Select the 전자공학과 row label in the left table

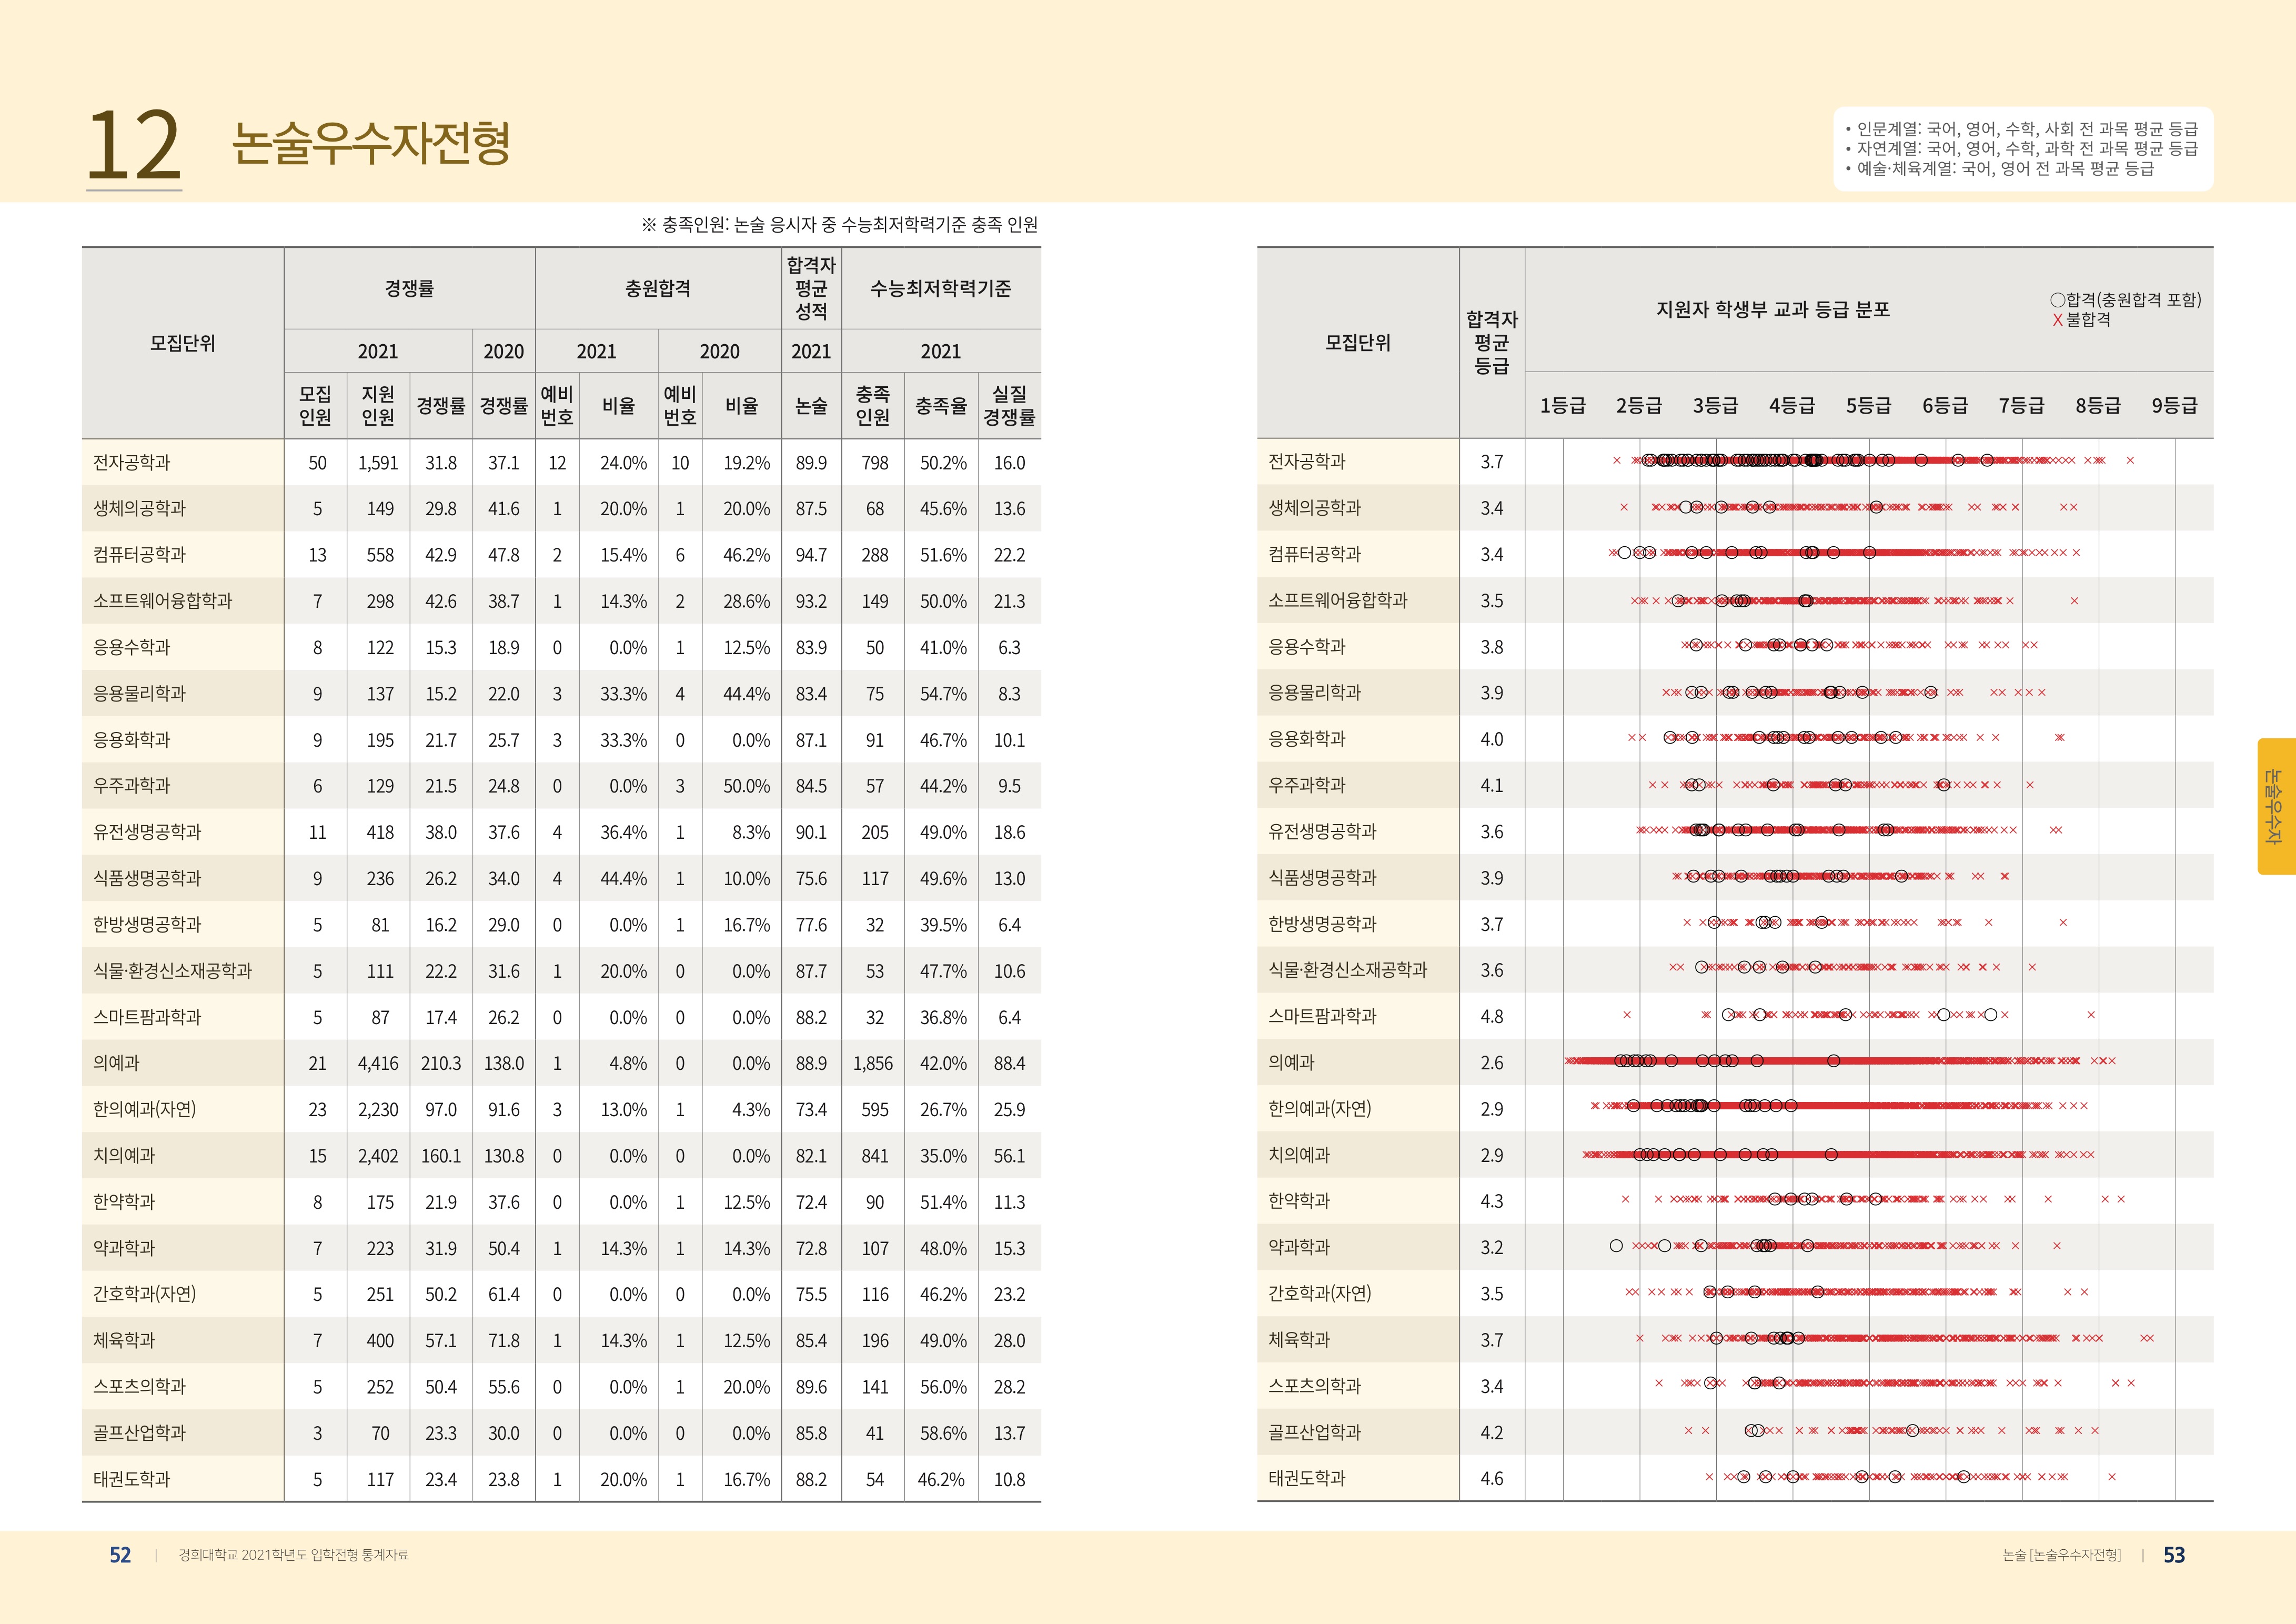(x=132, y=463)
